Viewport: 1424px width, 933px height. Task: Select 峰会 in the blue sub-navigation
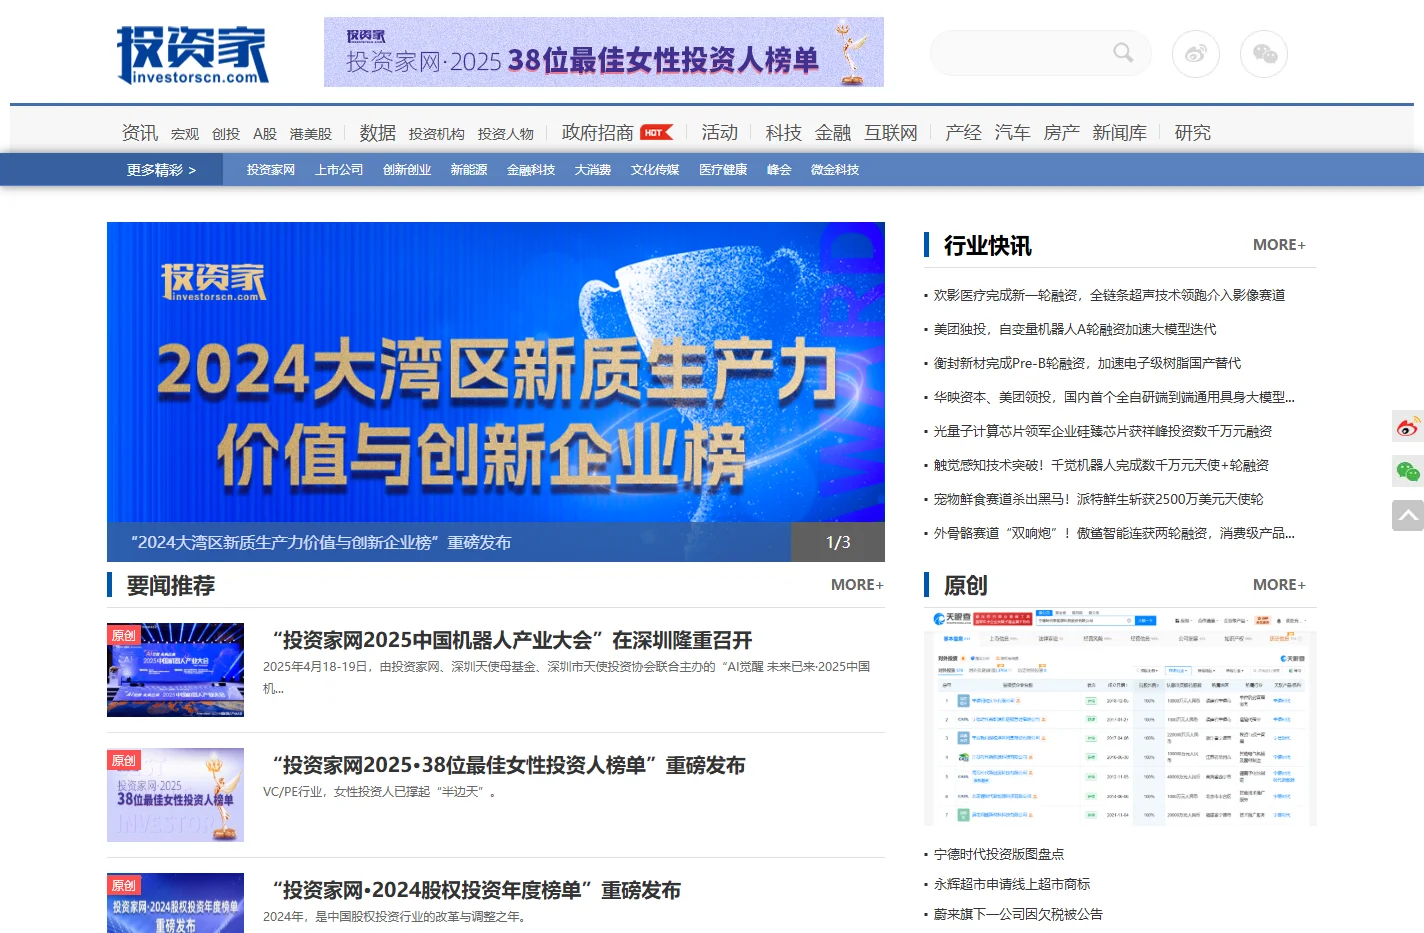click(x=779, y=170)
